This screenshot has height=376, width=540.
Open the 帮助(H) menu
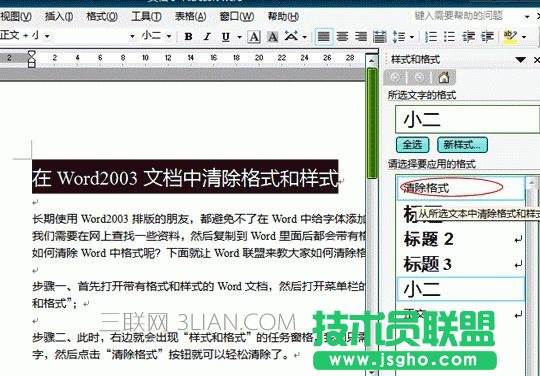[283, 16]
